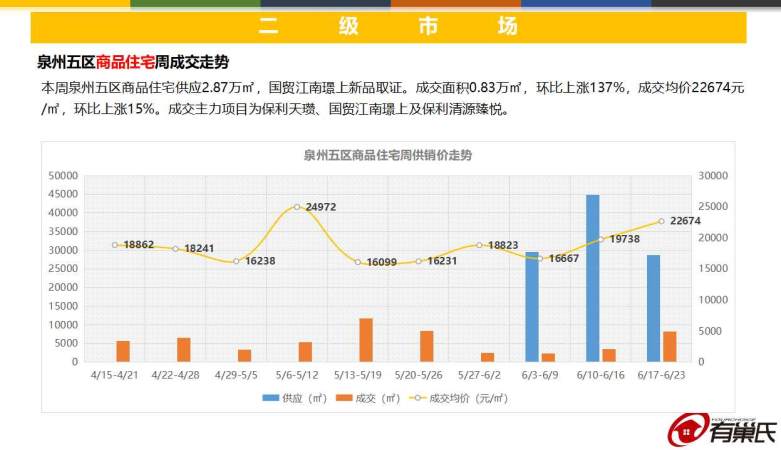Select the 成交(㎡) legend label

(378, 398)
